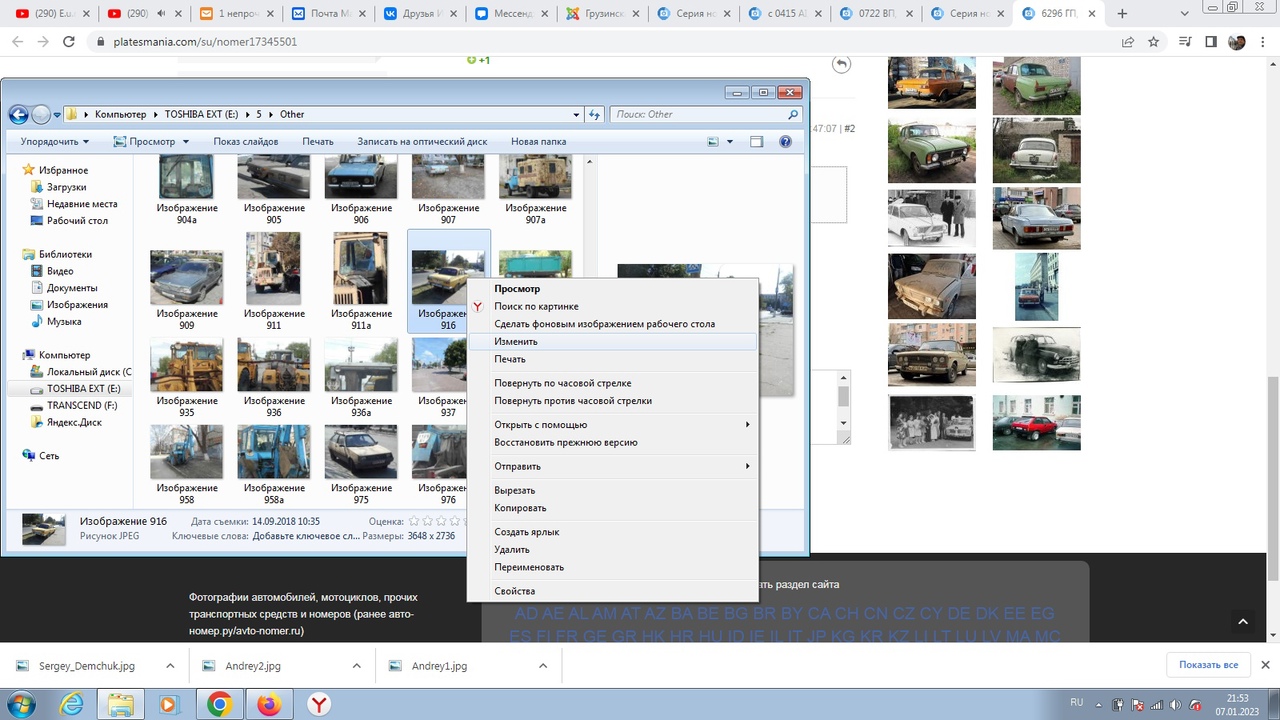Click the Показать все downloads button
The image size is (1280, 720).
1208,665
